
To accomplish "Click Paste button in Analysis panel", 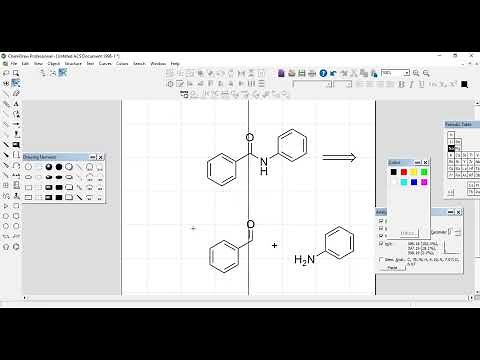I will coord(393,268).
